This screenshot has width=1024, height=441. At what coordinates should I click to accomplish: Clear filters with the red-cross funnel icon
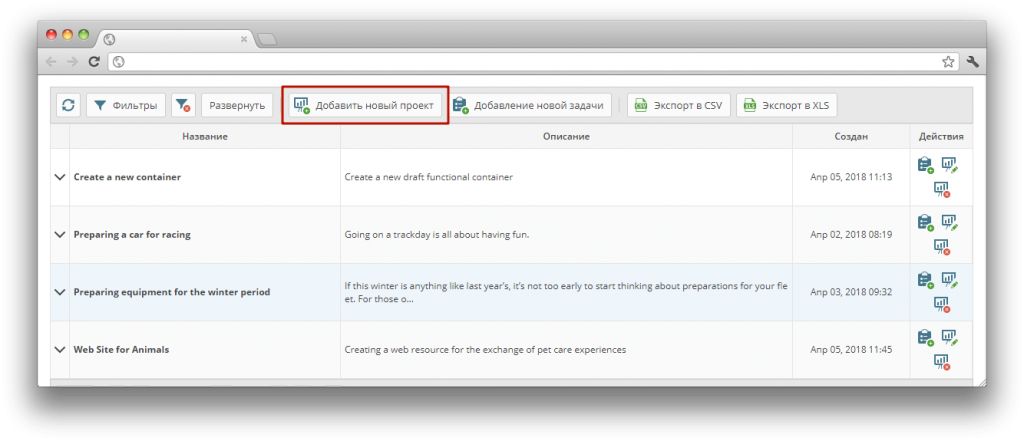point(182,105)
